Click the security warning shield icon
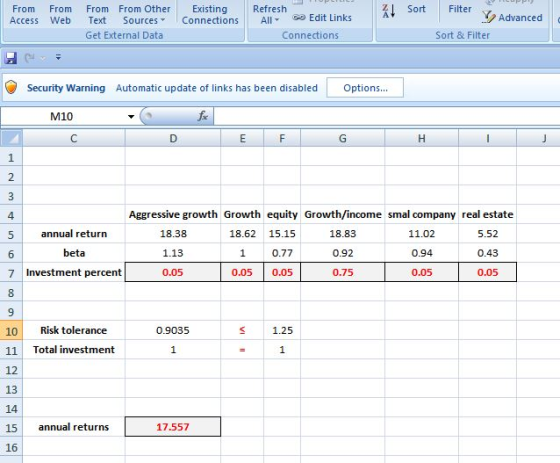The width and height of the screenshot is (560, 463). (x=11, y=87)
